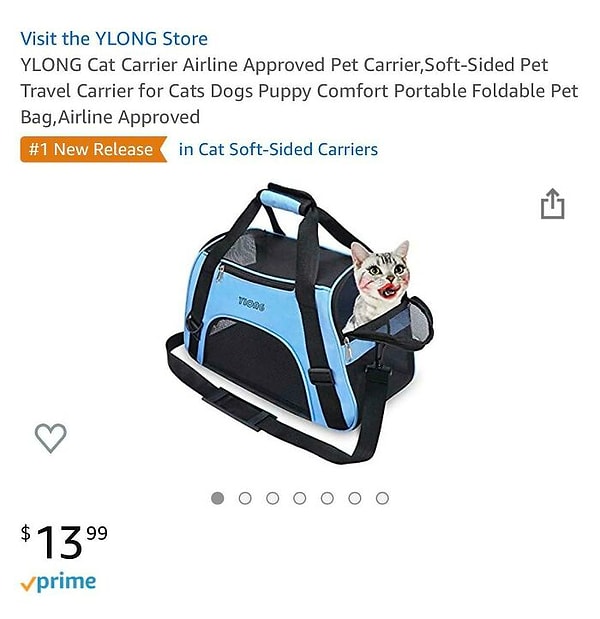Image resolution: width=600 pixels, height=619 pixels.
Task: Tap the blue pet carrier product image
Action: point(299,323)
